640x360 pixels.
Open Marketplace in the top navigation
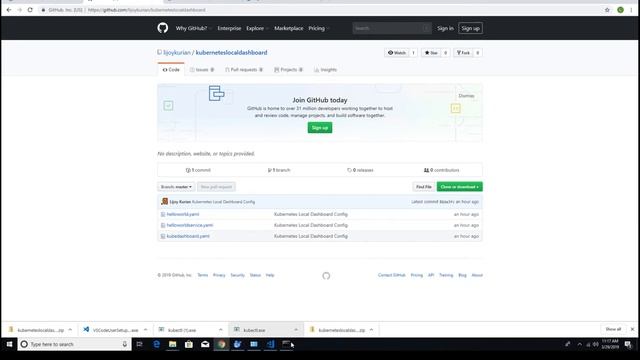coord(289,28)
